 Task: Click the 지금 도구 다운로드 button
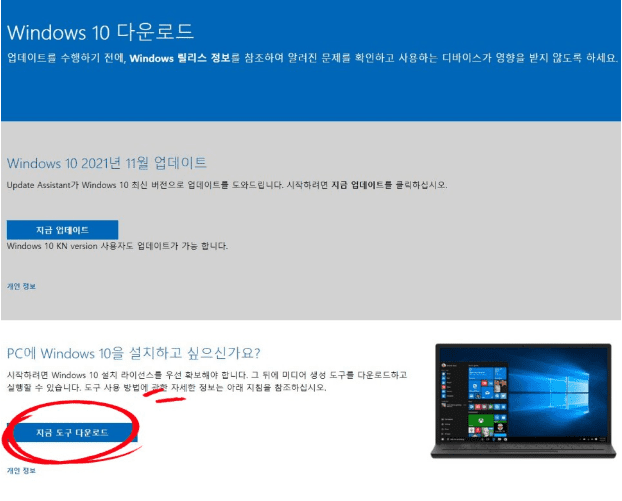[x=72, y=432]
